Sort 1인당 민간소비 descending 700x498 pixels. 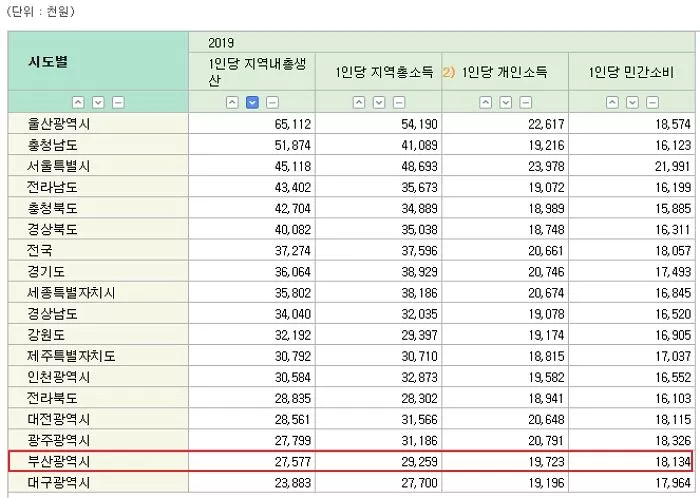pyautogui.click(x=632, y=102)
